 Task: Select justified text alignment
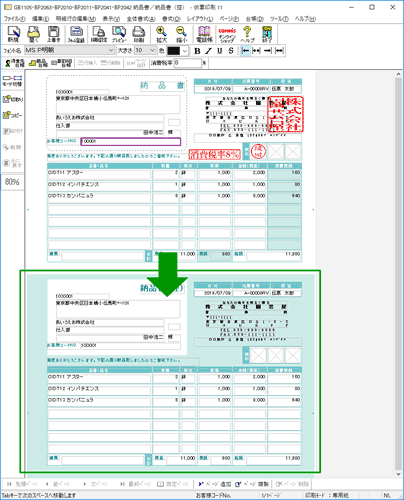279,51
